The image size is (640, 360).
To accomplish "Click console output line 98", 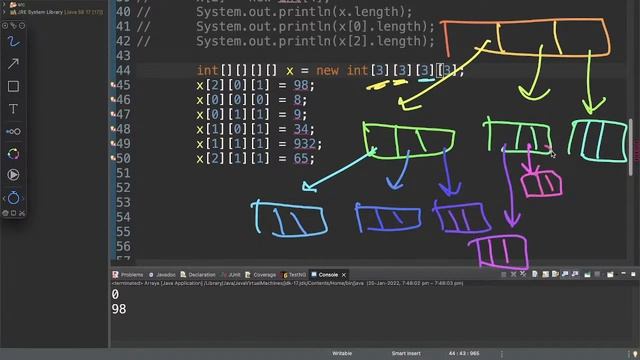I will coord(119,309).
